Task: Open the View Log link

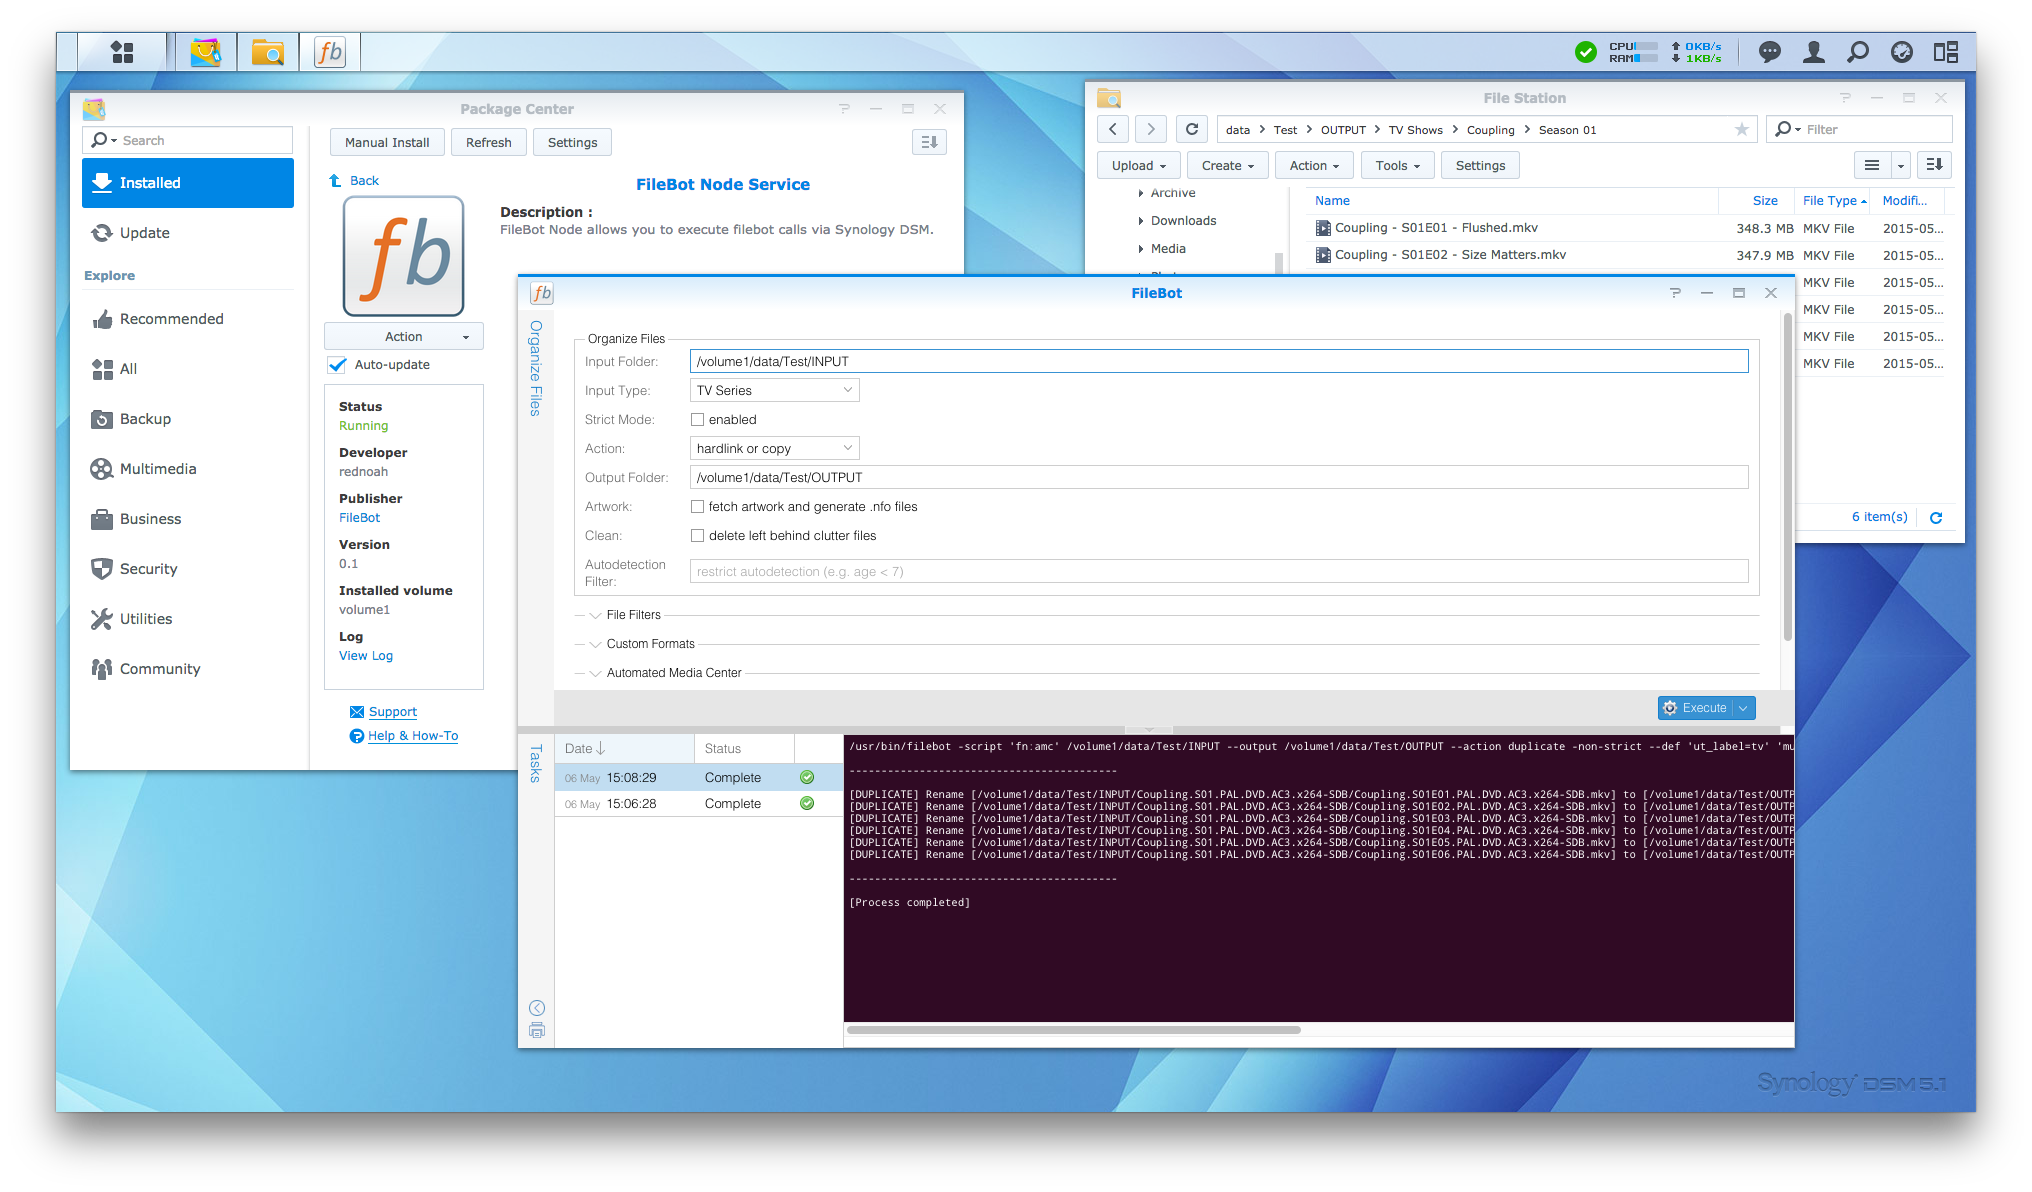Action: 366,656
